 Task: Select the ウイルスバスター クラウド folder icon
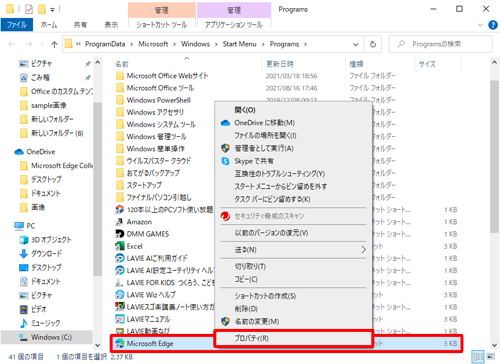click(x=120, y=161)
